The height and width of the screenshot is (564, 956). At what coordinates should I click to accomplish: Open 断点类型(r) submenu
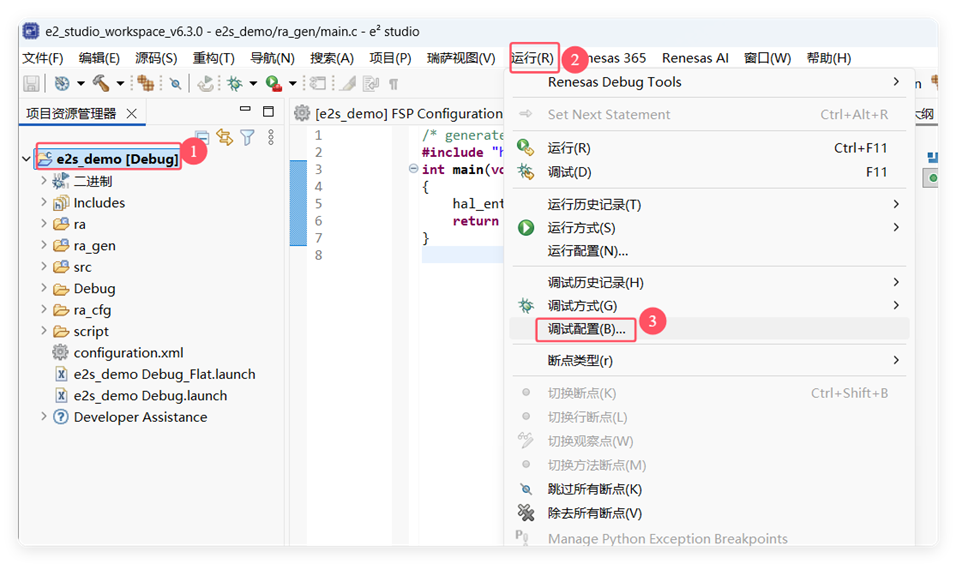pos(709,360)
